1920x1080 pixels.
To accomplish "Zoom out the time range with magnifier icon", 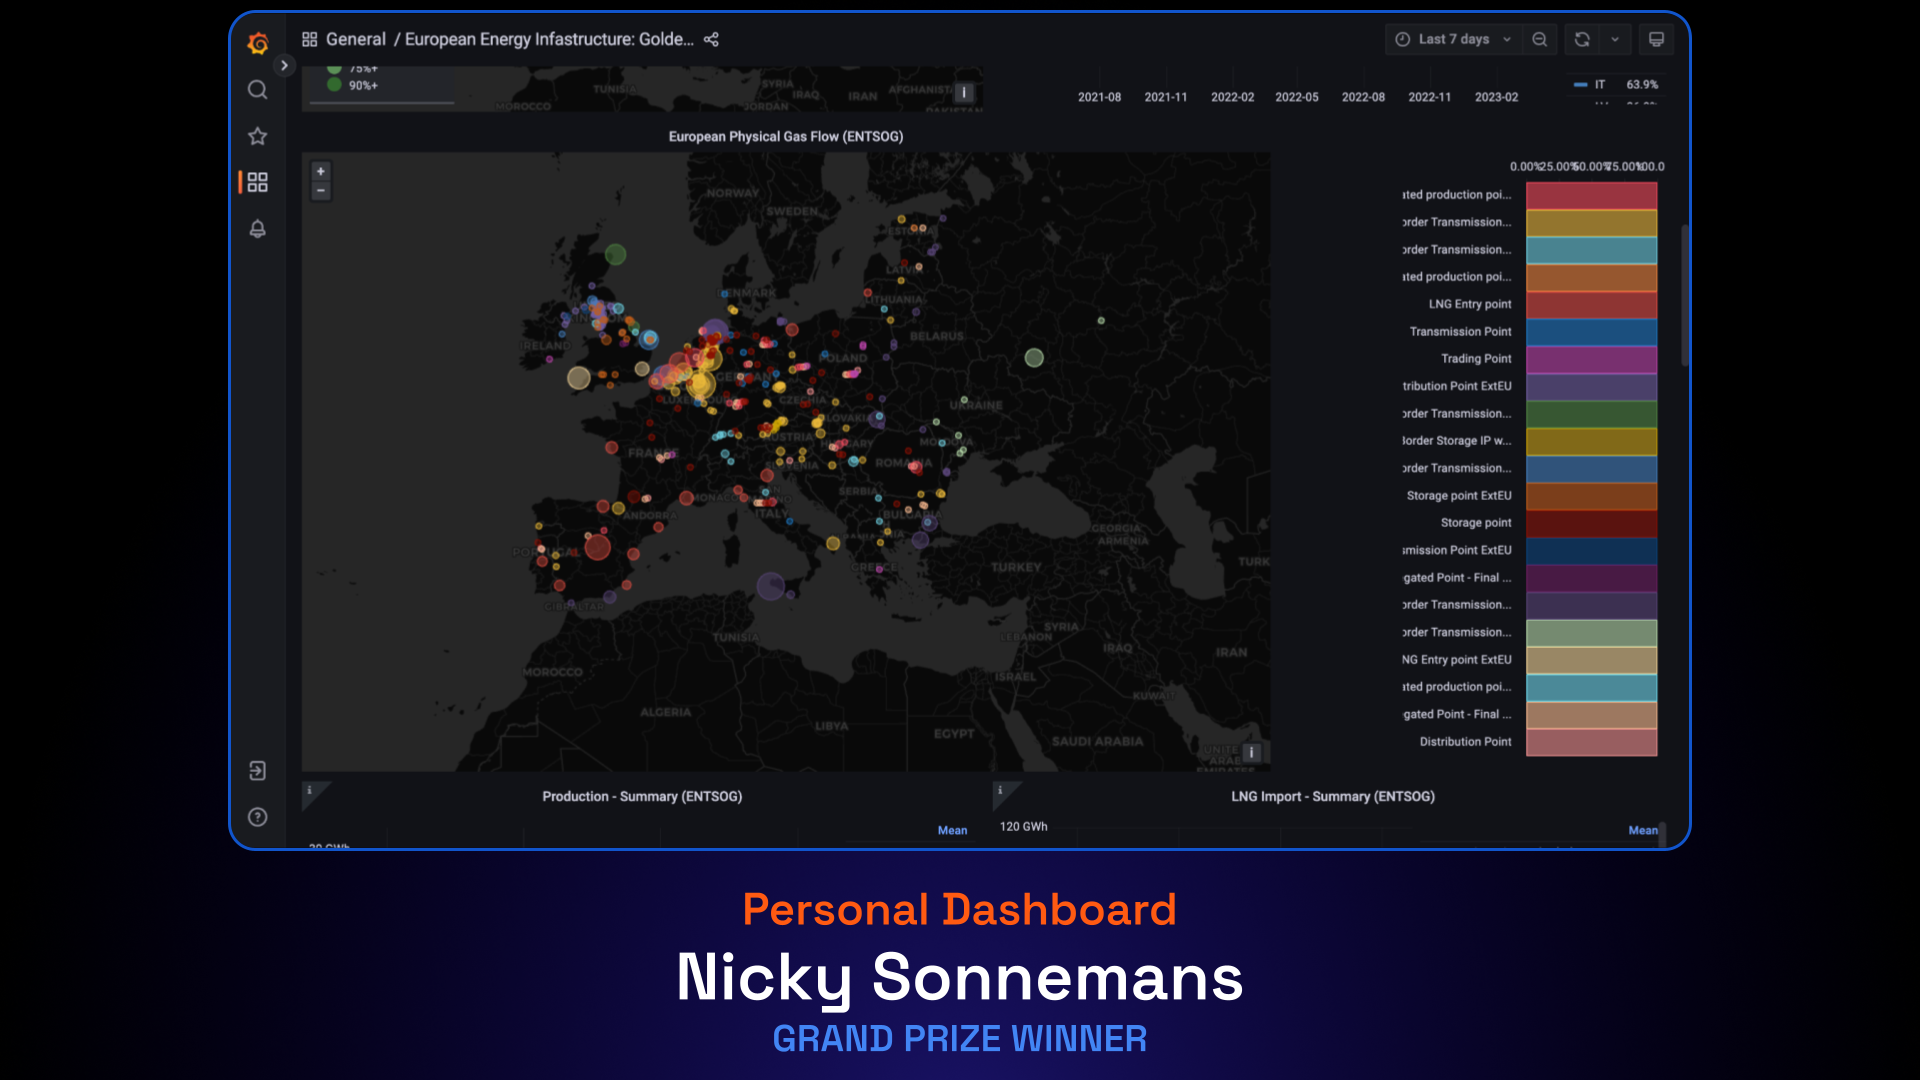I will [1540, 39].
